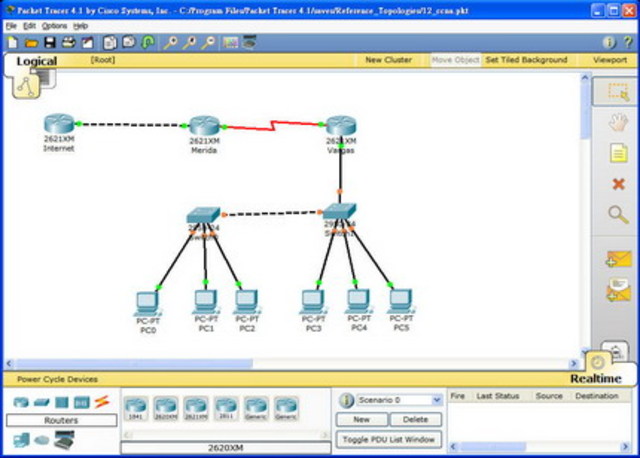Click the green Undo arrow icon
The height and width of the screenshot is (458, 640).
point(148,42)
